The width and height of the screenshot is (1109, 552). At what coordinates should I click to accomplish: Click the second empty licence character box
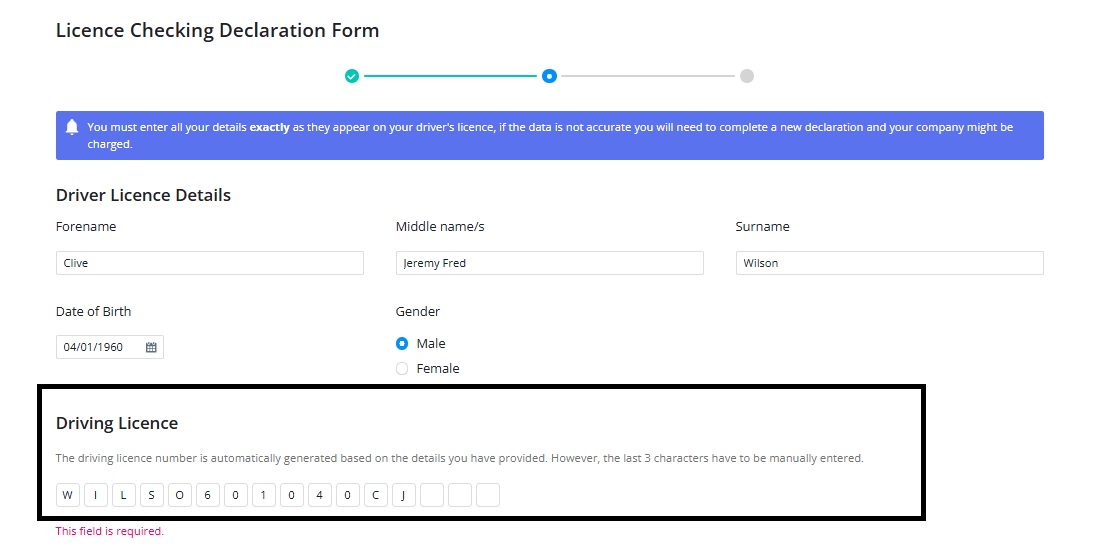(x=460, y=495)
